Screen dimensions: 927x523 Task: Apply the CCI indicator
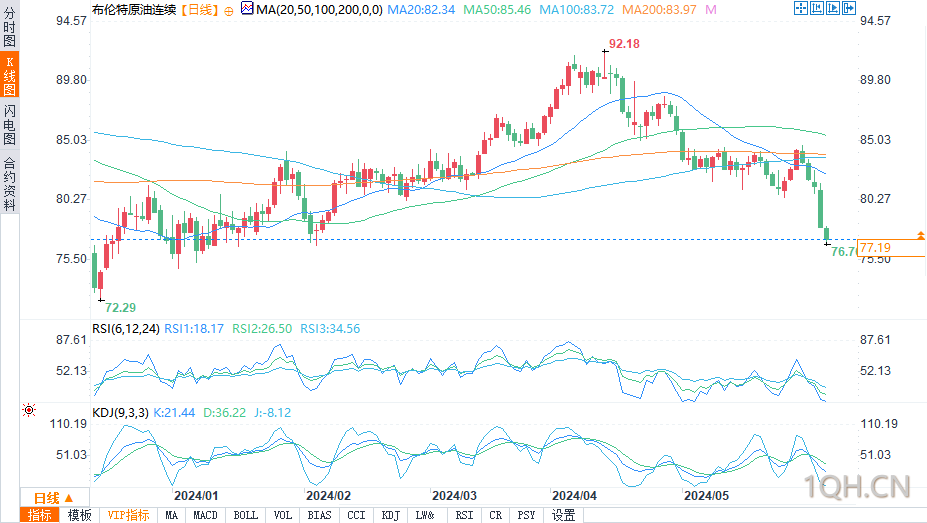(x=356, y=515)
